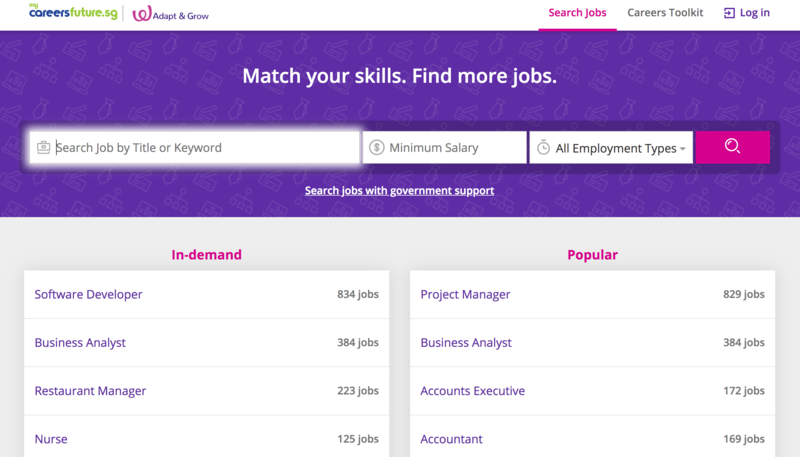The image size is (800, 457).
Task: Click the MyCareersFuture.sg logo
Action: pos(71,13)
